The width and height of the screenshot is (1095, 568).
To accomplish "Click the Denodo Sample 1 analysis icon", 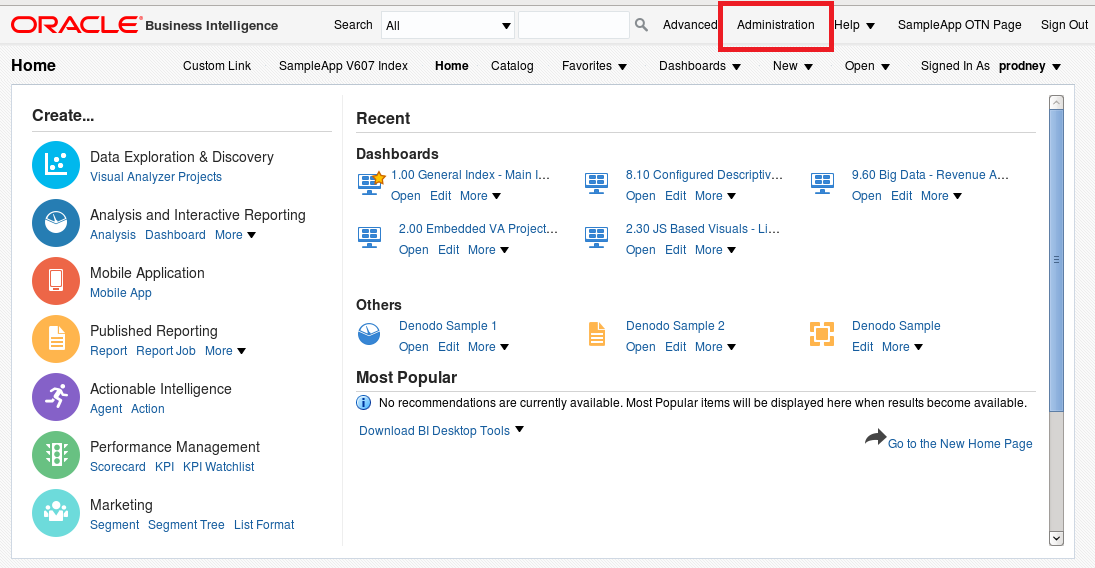I will pos(369,334).
